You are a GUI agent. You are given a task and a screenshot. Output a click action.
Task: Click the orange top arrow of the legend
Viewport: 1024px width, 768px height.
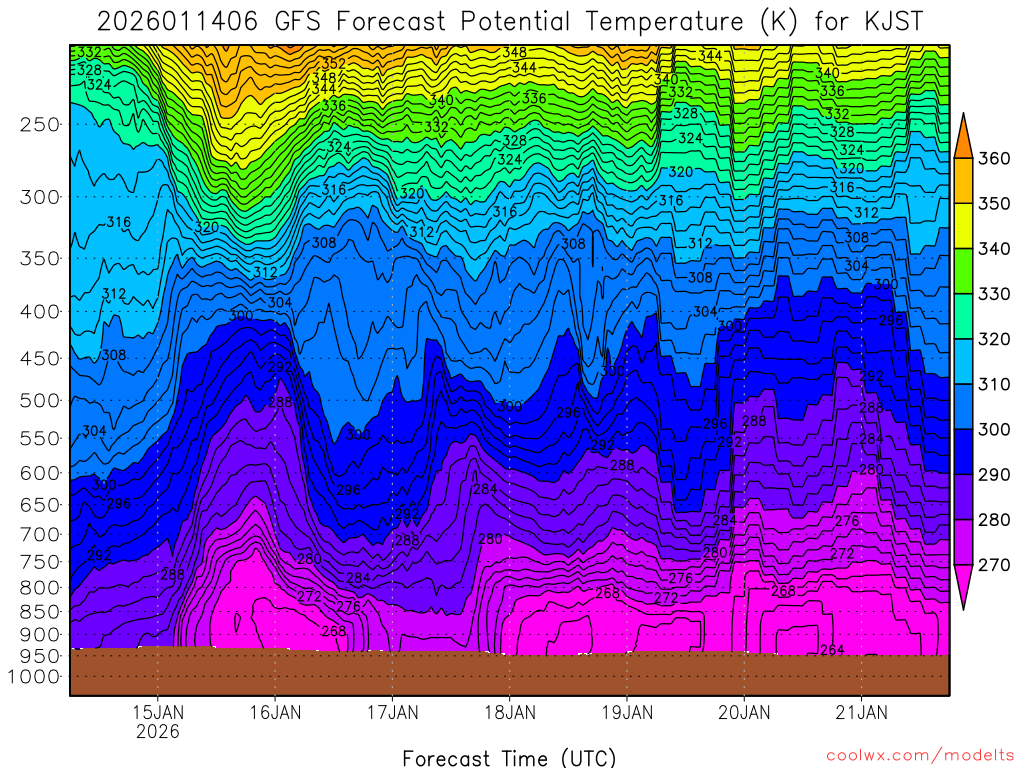pos(963,140)
